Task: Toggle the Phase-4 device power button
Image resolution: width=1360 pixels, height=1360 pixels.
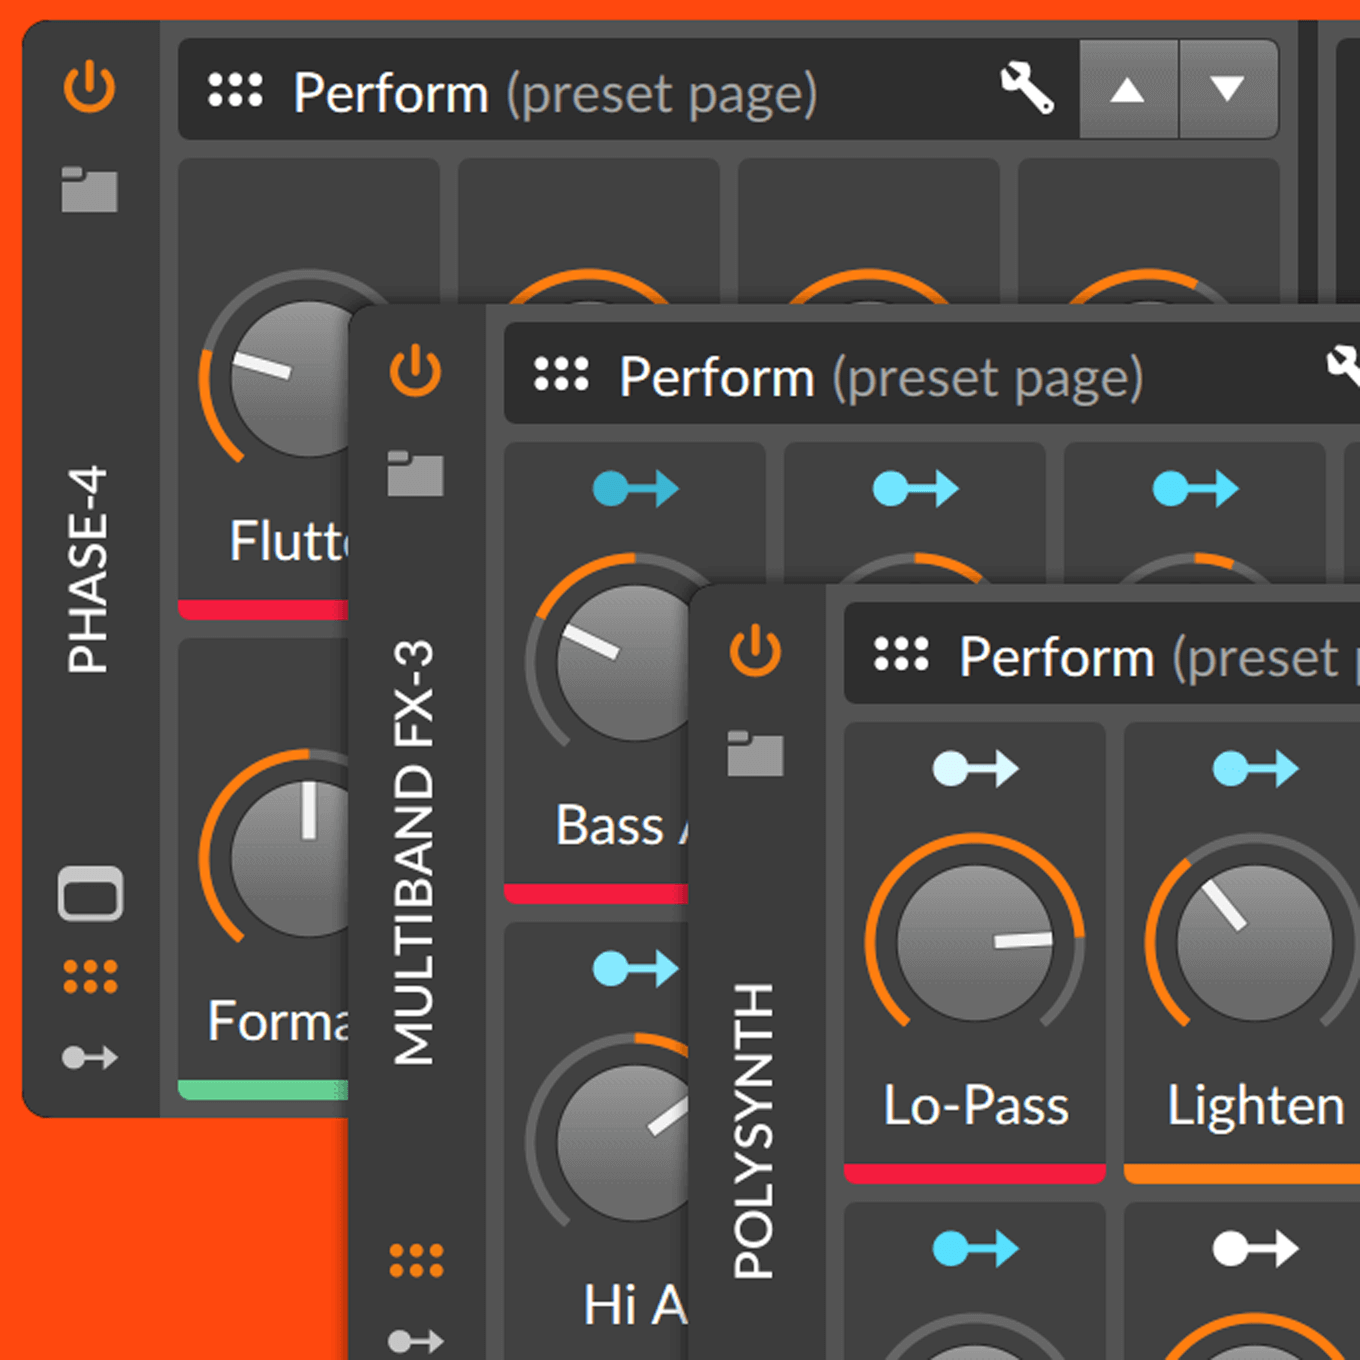Action: (90, 87)
